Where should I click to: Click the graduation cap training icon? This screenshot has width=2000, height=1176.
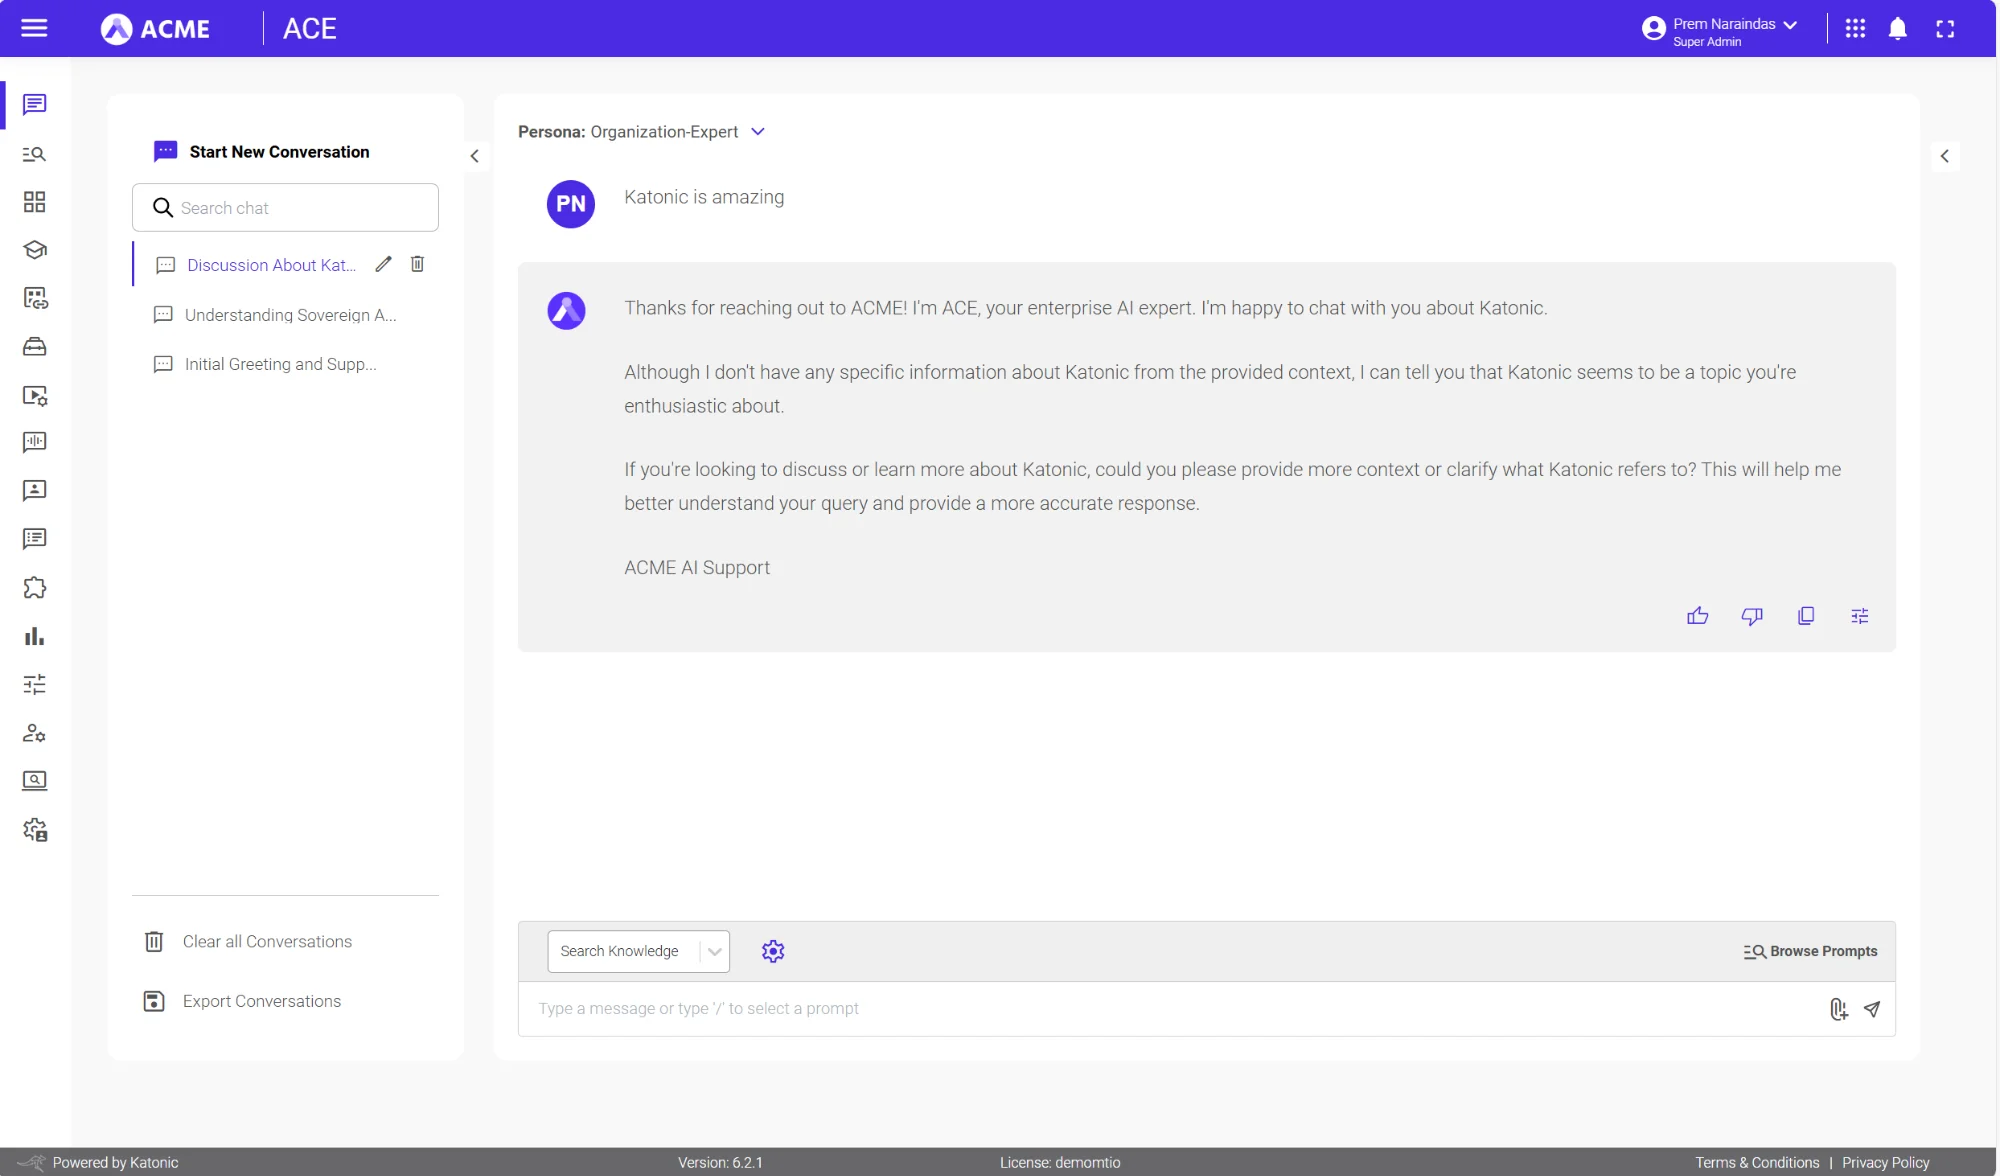point(34,250)
